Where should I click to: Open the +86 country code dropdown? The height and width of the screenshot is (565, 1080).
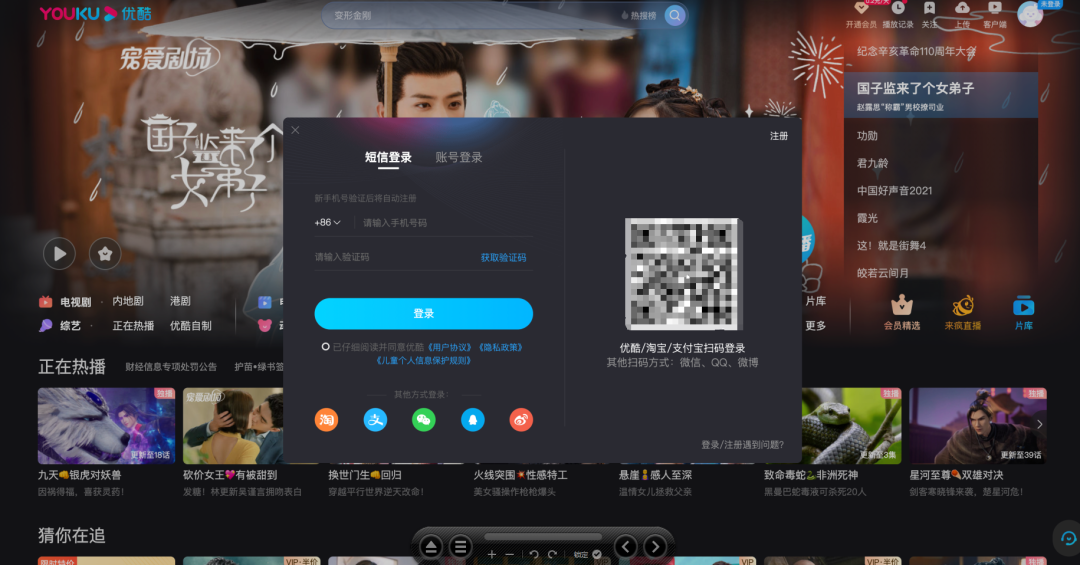click(327, 223)
